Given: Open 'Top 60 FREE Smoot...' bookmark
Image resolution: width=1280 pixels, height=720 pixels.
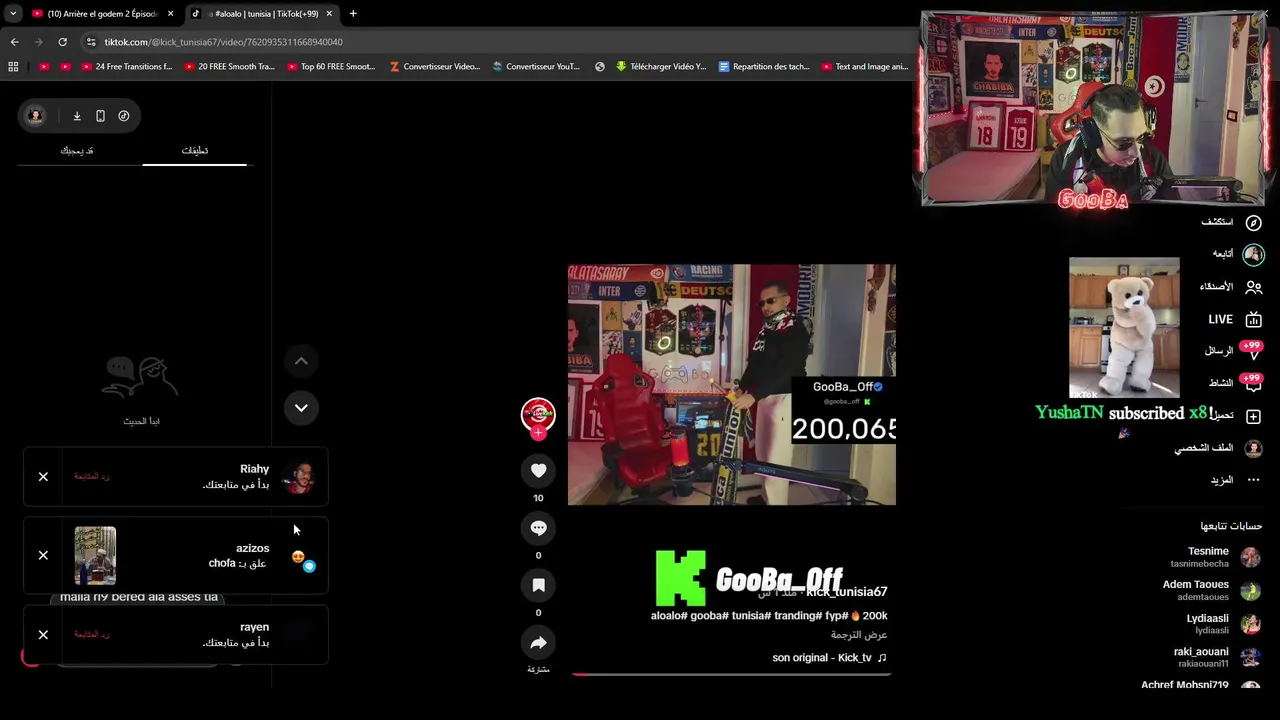Looking at the screenshot, I should tap(331, 67).
